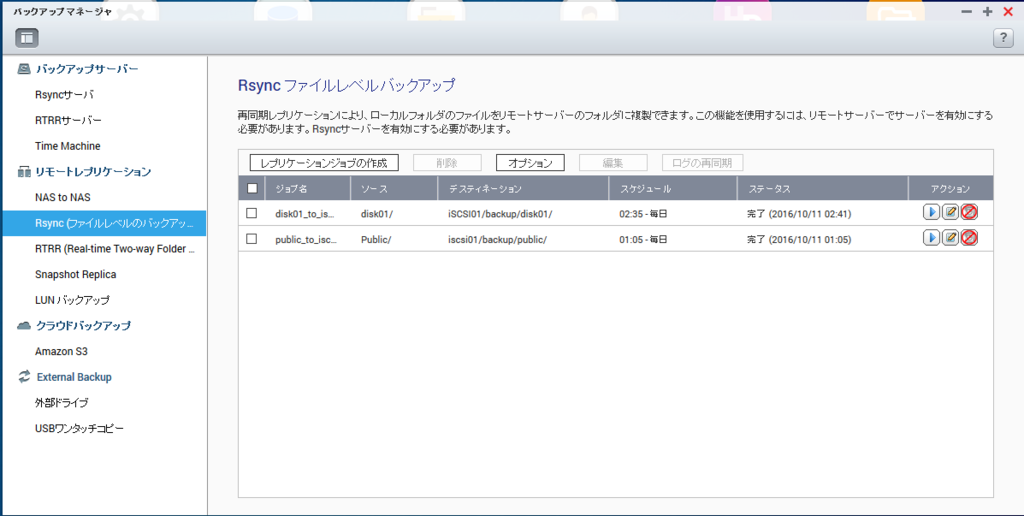Collapse the External Backup section heading
The height and width of the screenshot is (516, 1024).
click(74, 377)
